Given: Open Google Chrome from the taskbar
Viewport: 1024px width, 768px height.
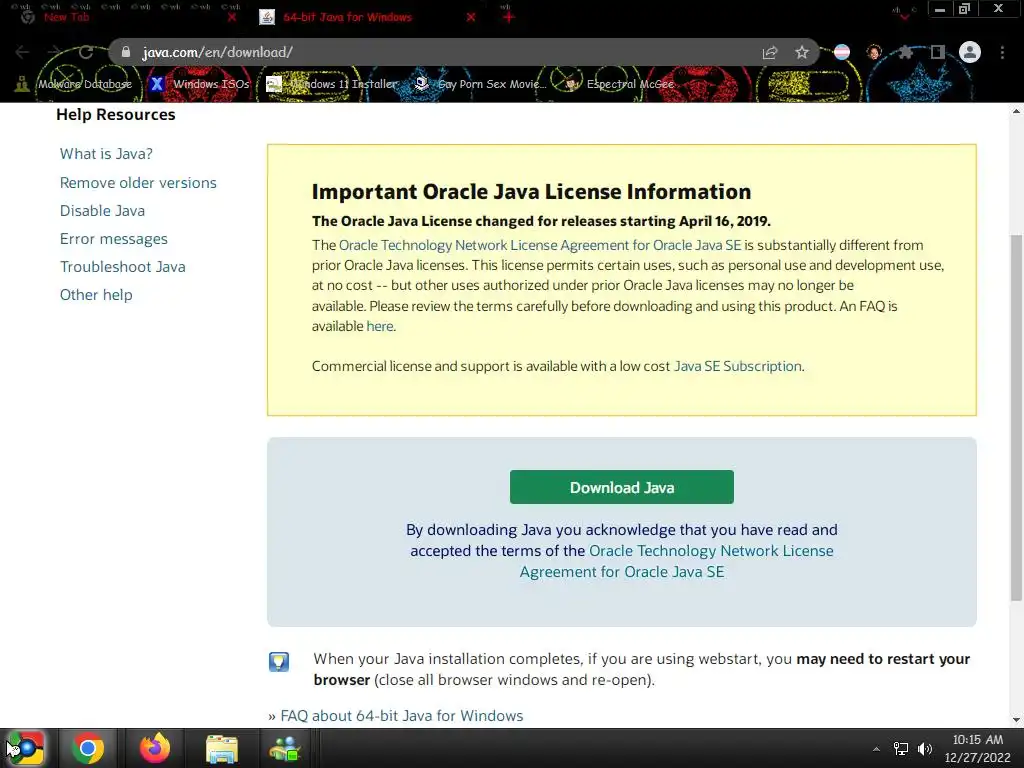Looking at the screenshot, I should [88, 748].
